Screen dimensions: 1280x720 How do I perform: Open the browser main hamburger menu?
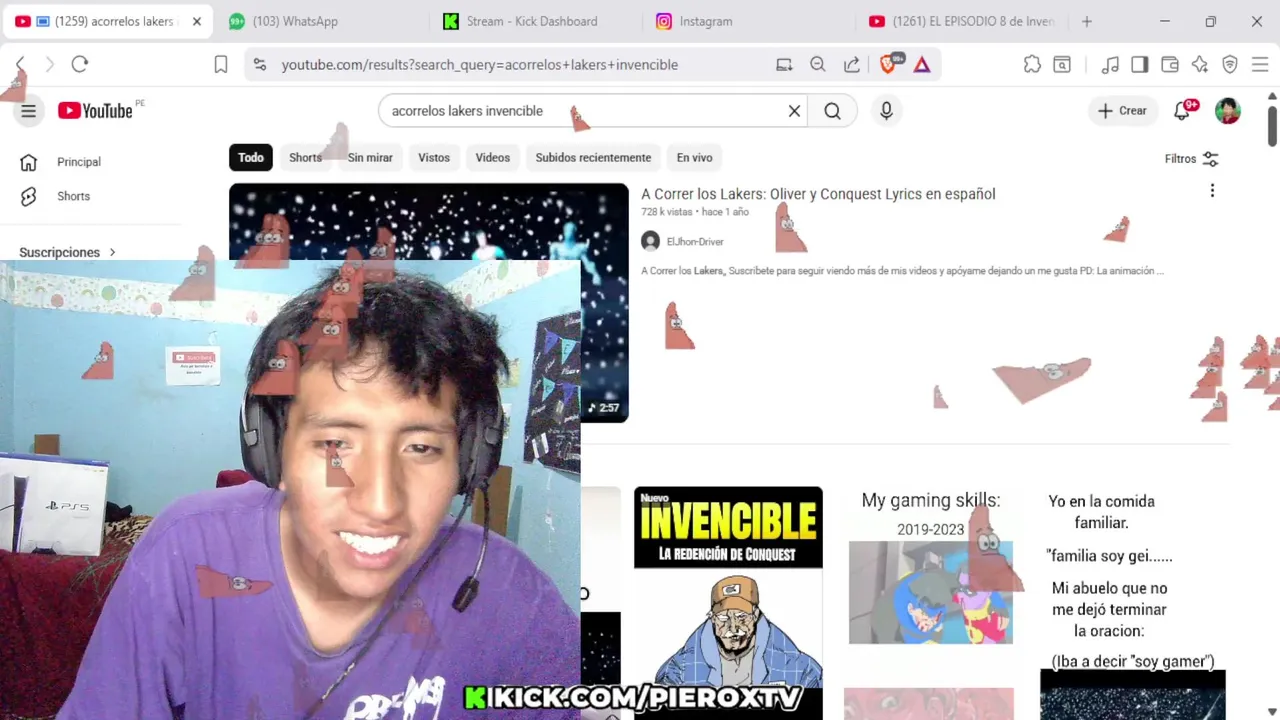click(1260, 65)
